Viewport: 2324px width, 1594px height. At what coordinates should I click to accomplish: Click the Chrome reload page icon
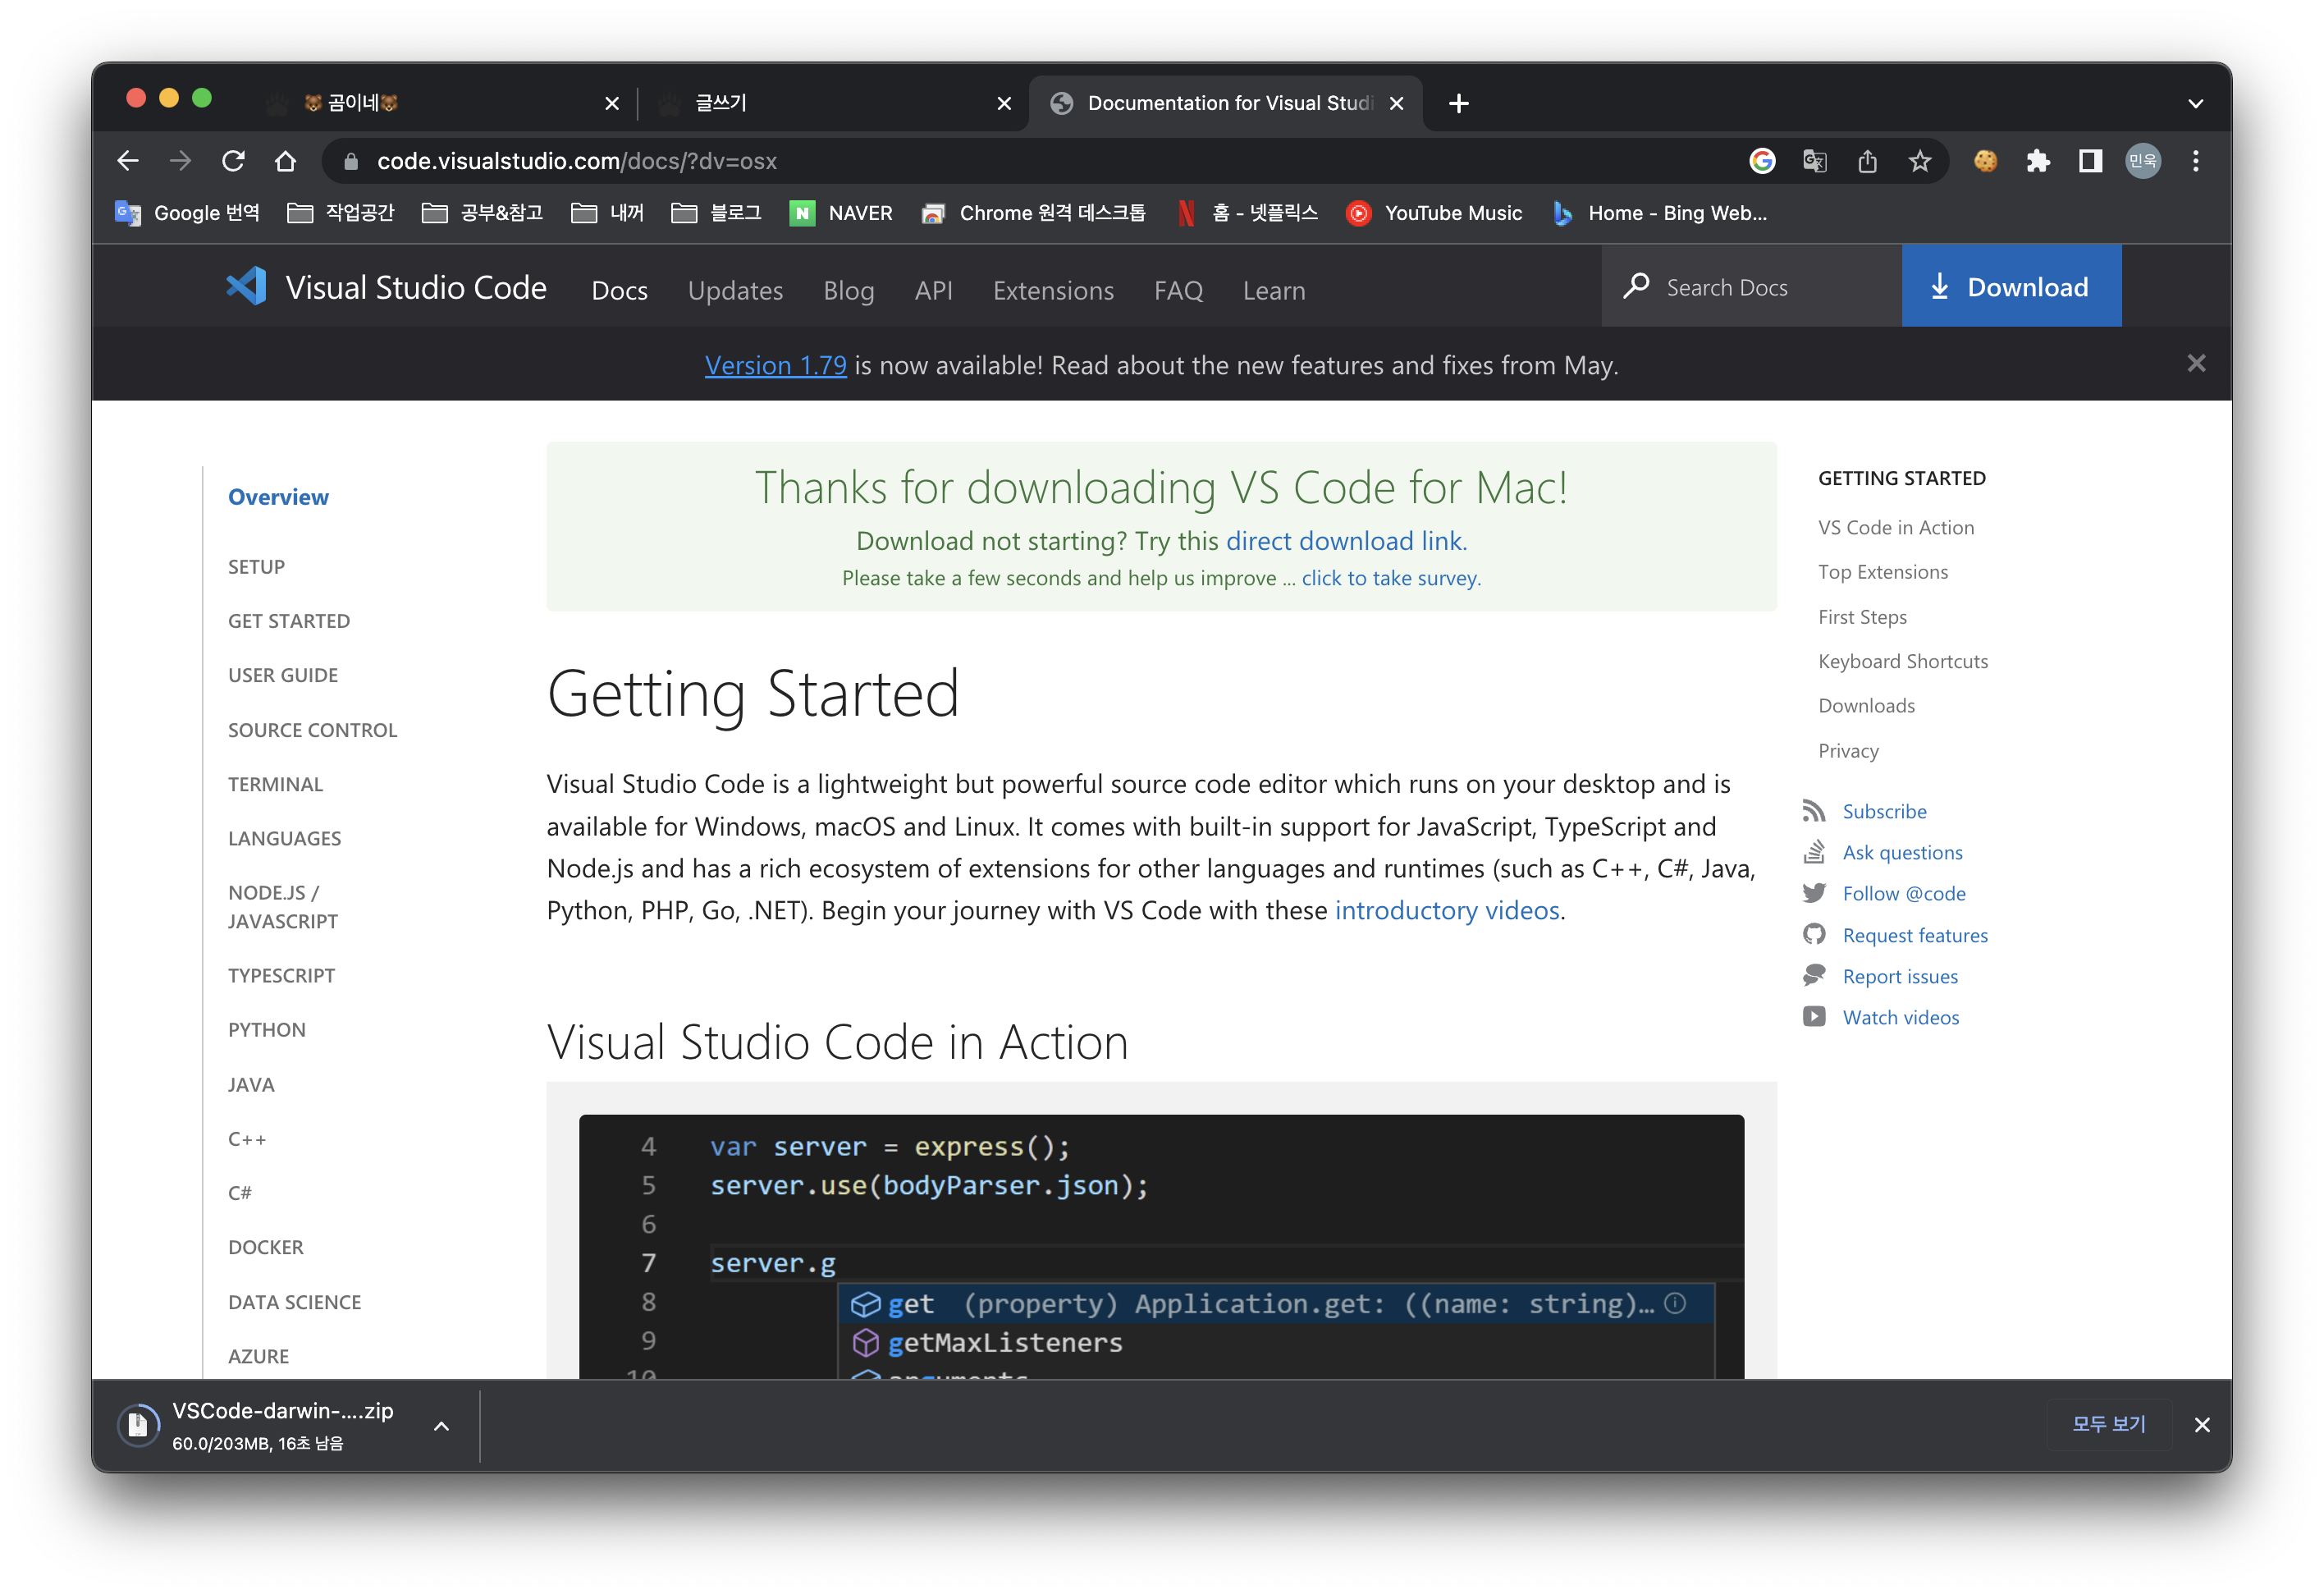pos(233,161)
